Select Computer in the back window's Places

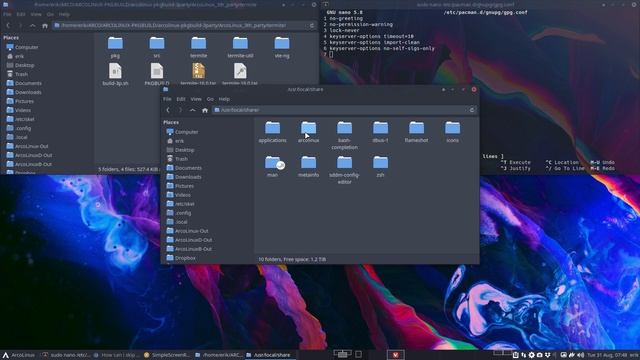tap(22, 47)
